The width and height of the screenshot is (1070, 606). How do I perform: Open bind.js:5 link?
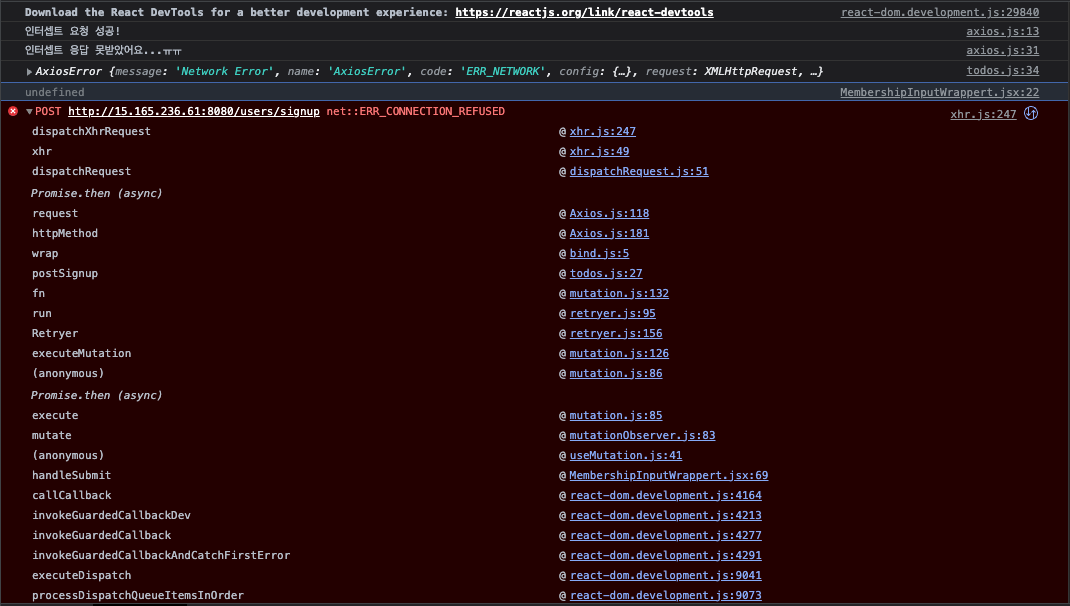pos(599,253)
